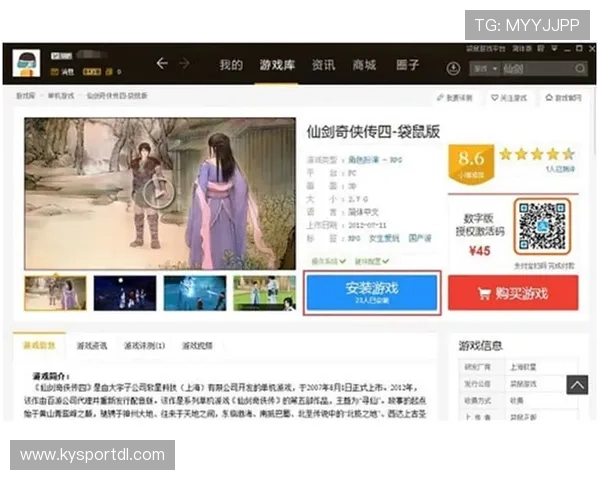The height and width of the screenshot is (480, 600).
Task: Click the search field containing 仙剑
Action: point(537,69)
